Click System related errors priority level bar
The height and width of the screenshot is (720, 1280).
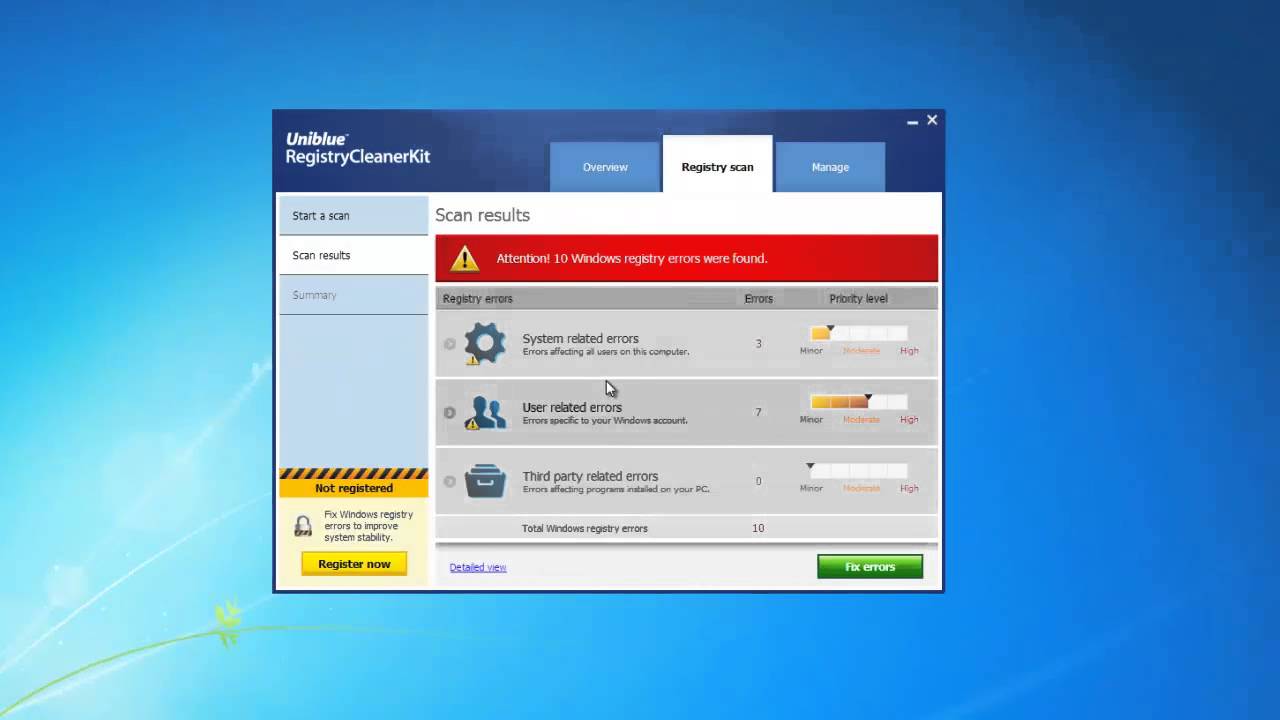[x=858, y=333]
